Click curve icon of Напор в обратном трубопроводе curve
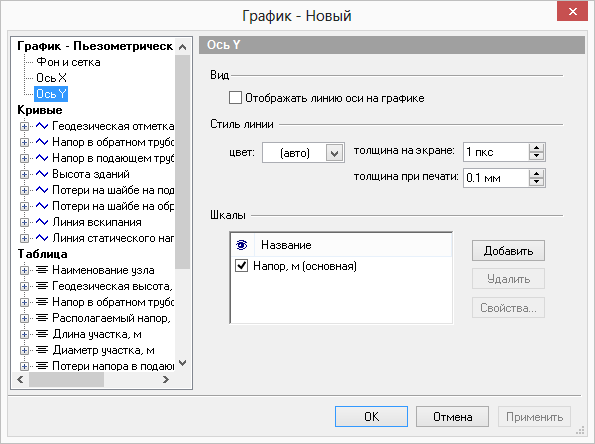The image size is (595, 444). [42, 142]
